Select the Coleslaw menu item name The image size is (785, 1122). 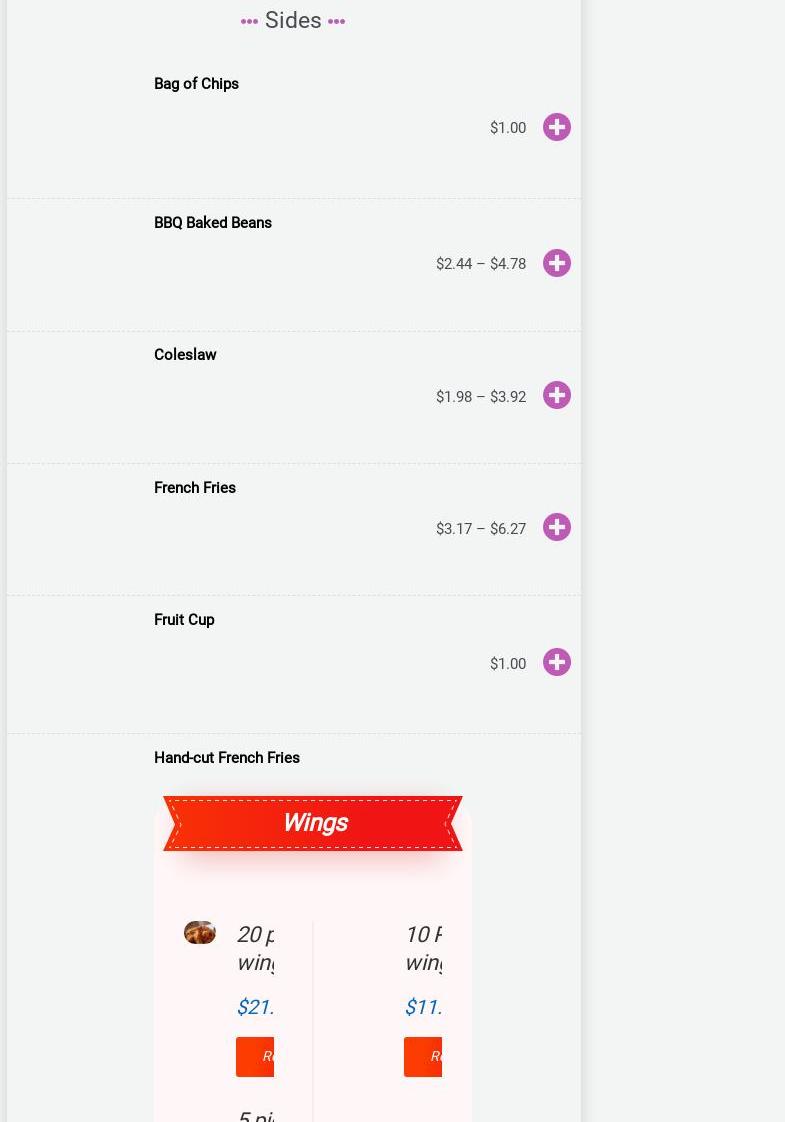(x=185, y=355)
